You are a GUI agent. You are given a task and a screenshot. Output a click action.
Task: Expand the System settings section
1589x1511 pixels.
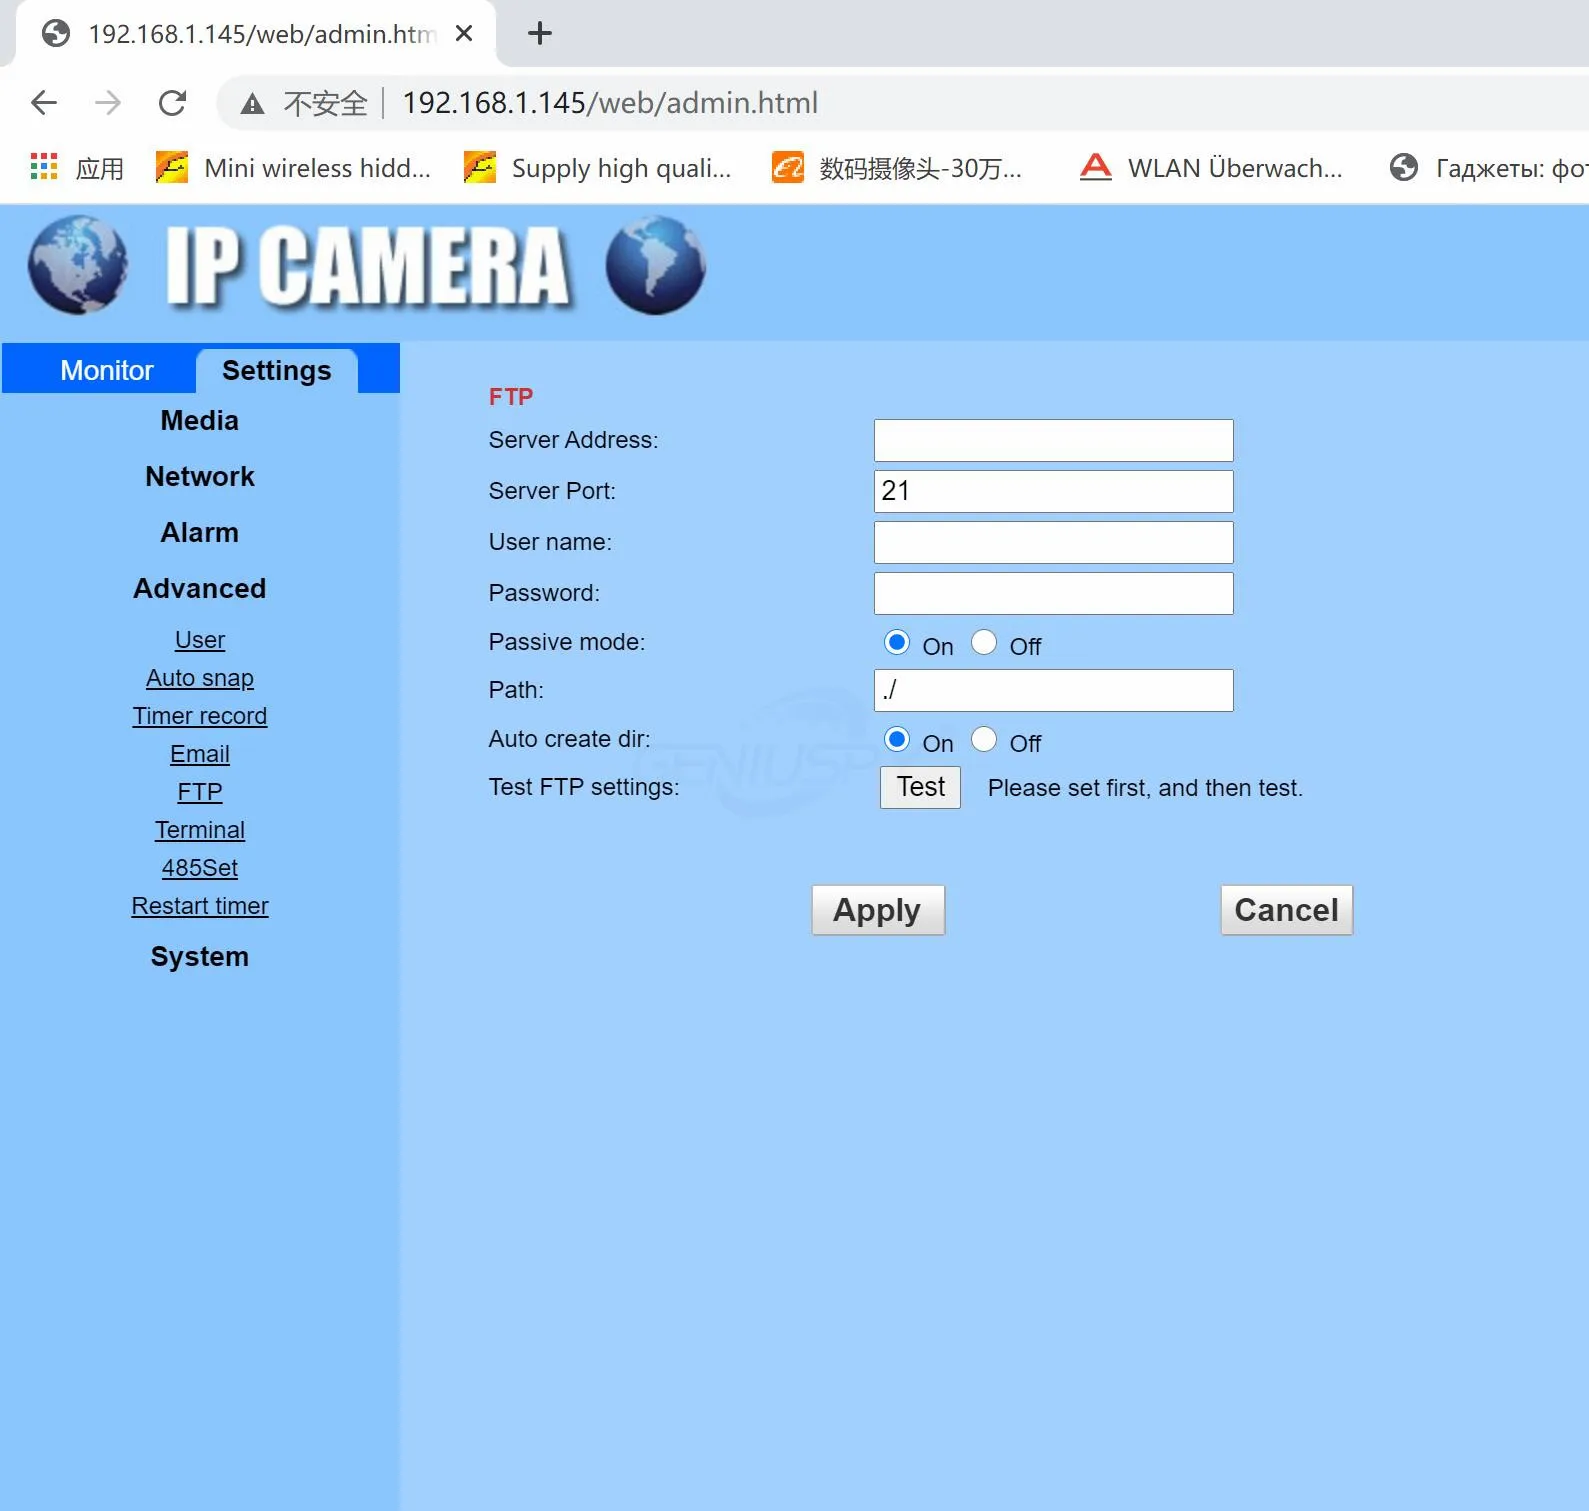click(200, 956)
